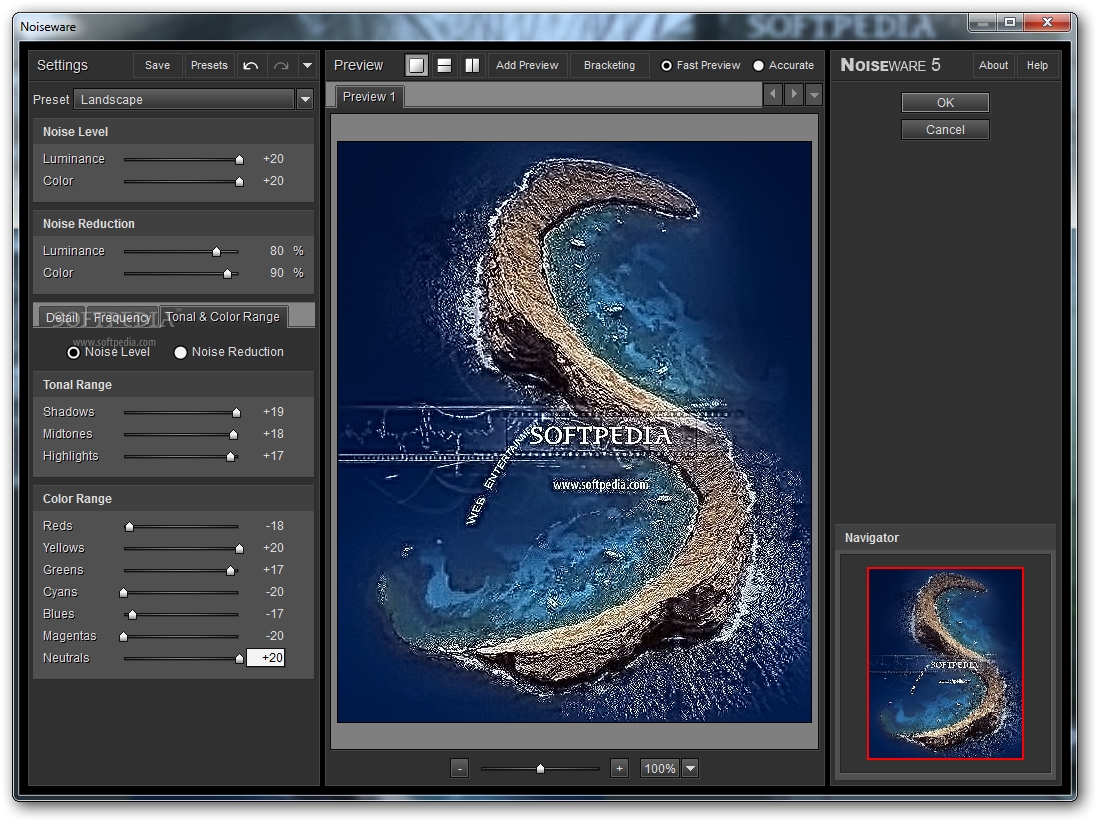1098x822 pixels.
Task: Switch to the Detail tab
Action: (x=62, y=318)
